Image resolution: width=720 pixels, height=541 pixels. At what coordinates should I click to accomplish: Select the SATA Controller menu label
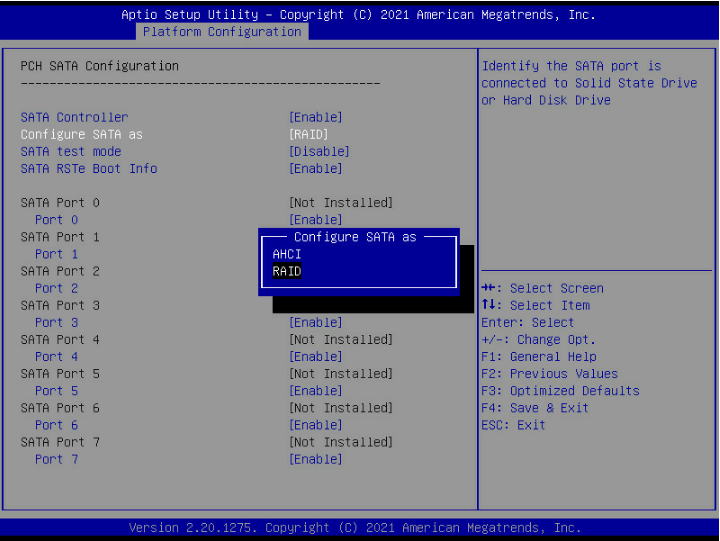tap(74, 117)
